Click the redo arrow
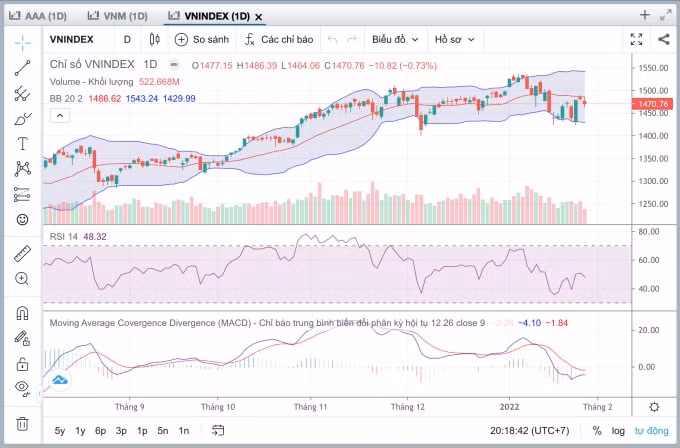The height and width of the screenshot is (448, 680). point(352,39)
